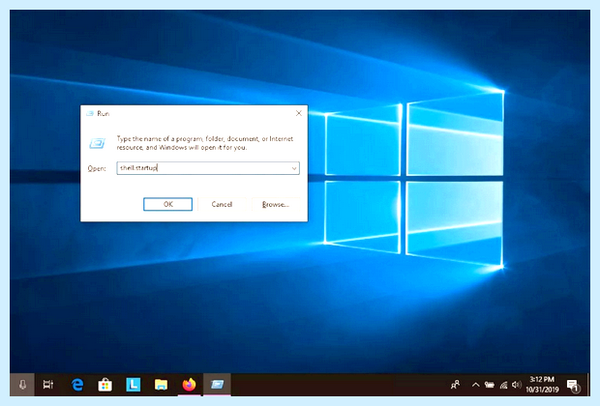Open the Action Center notification icon
Screen dimensions: 600x406
574,385
